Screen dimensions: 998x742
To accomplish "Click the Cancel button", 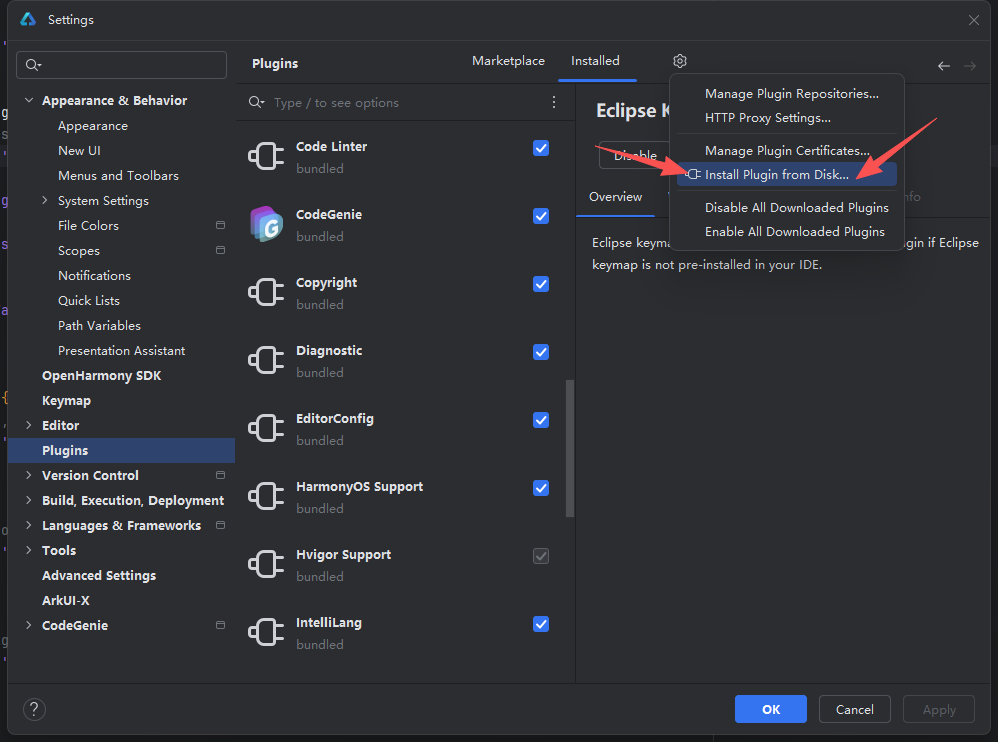I will 855,709.
